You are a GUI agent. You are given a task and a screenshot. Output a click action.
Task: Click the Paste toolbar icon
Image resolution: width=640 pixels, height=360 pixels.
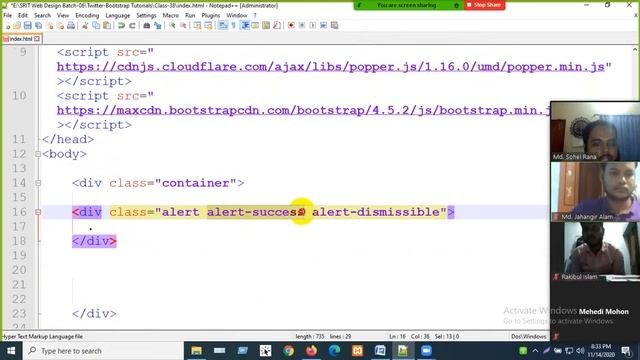(x=107, y=25)
